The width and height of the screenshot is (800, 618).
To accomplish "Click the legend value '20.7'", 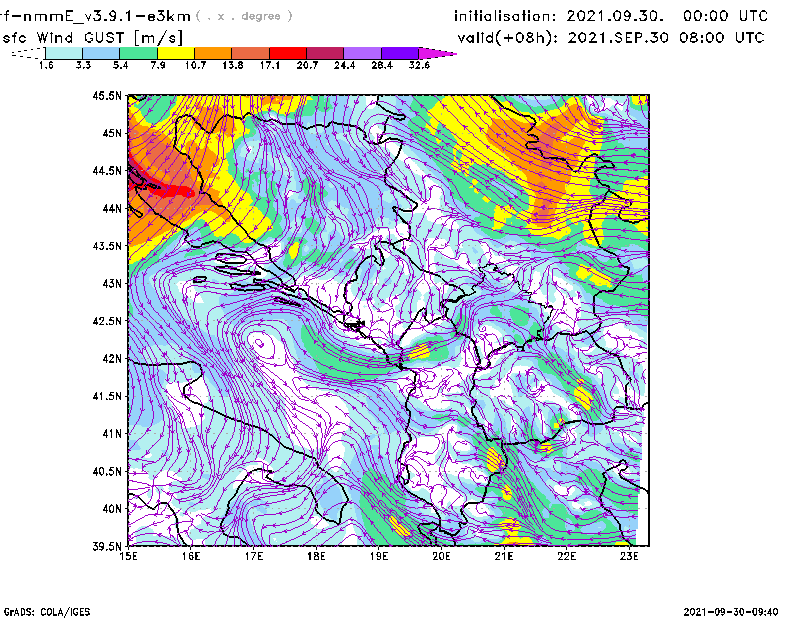I will (x=307, y=65).
